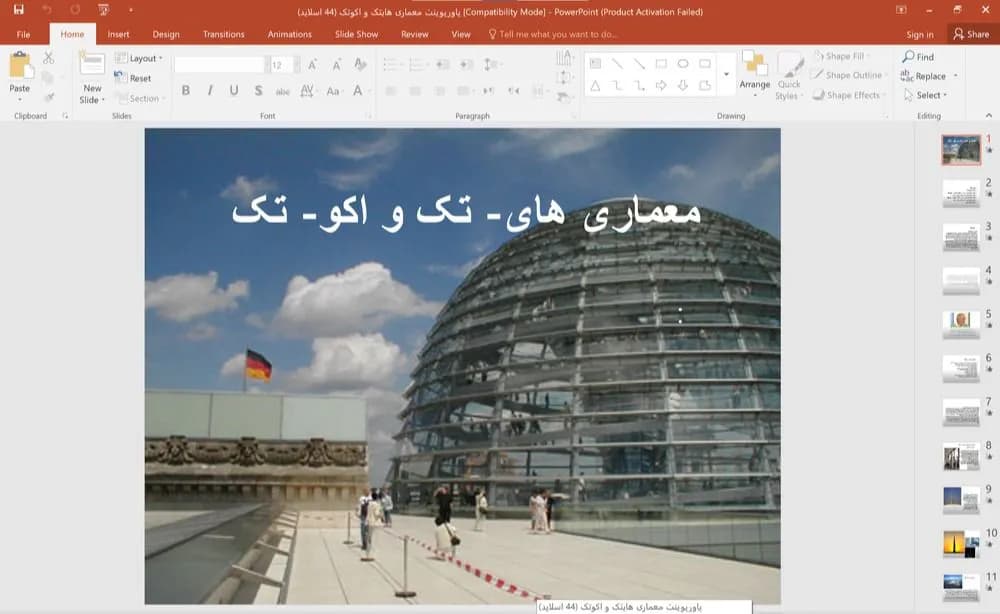Click Start From Beginning presentation icon

point(103,10)
